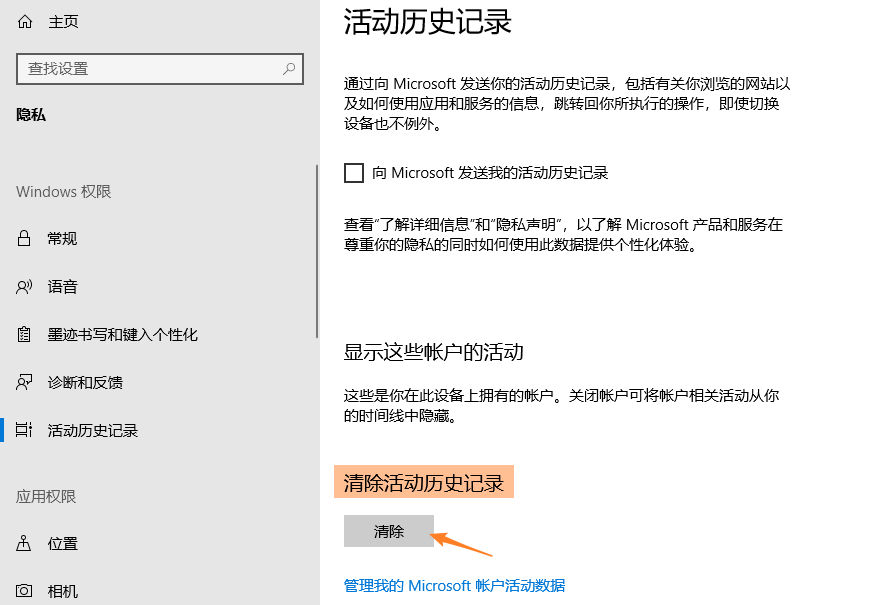Click the sidebar vertical scrollbar
Viewport: 888px width, 605px height.
point(317,252)
